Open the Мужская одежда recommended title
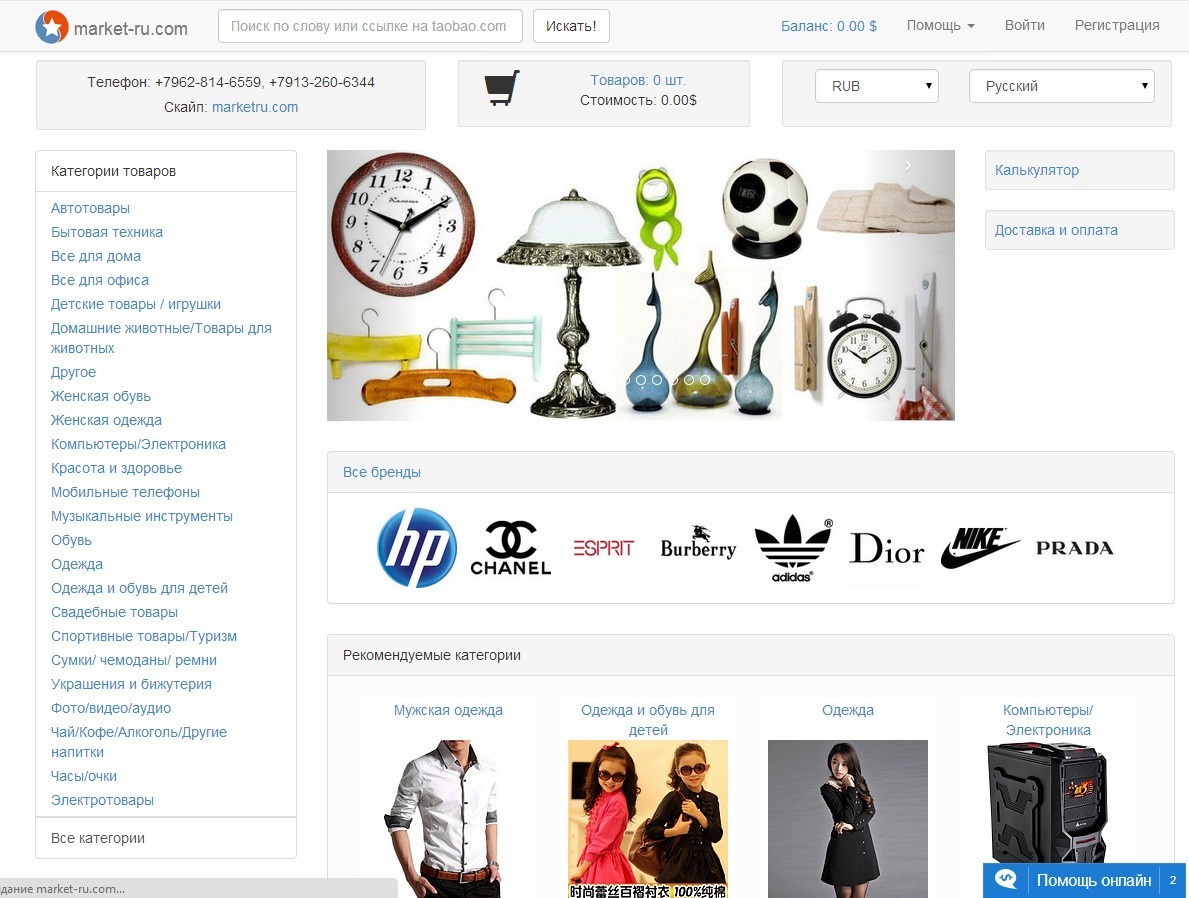Screen dimensions: 1189x898 click(x=448, y=710)
